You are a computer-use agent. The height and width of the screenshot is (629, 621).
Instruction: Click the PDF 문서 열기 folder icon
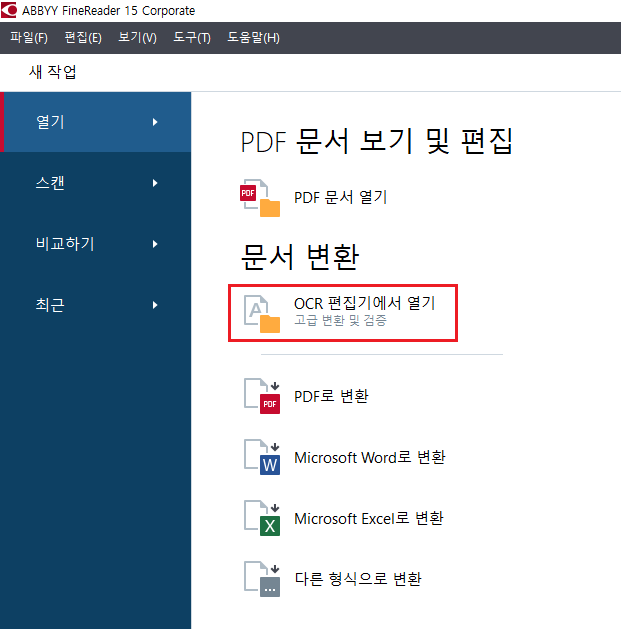coord(260,198)
